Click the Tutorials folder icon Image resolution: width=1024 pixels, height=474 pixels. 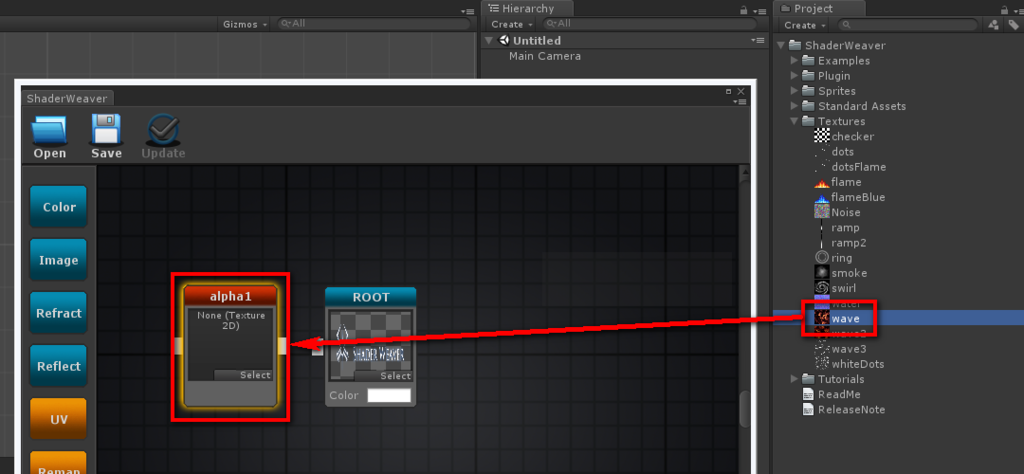click(x=808, y=379)
